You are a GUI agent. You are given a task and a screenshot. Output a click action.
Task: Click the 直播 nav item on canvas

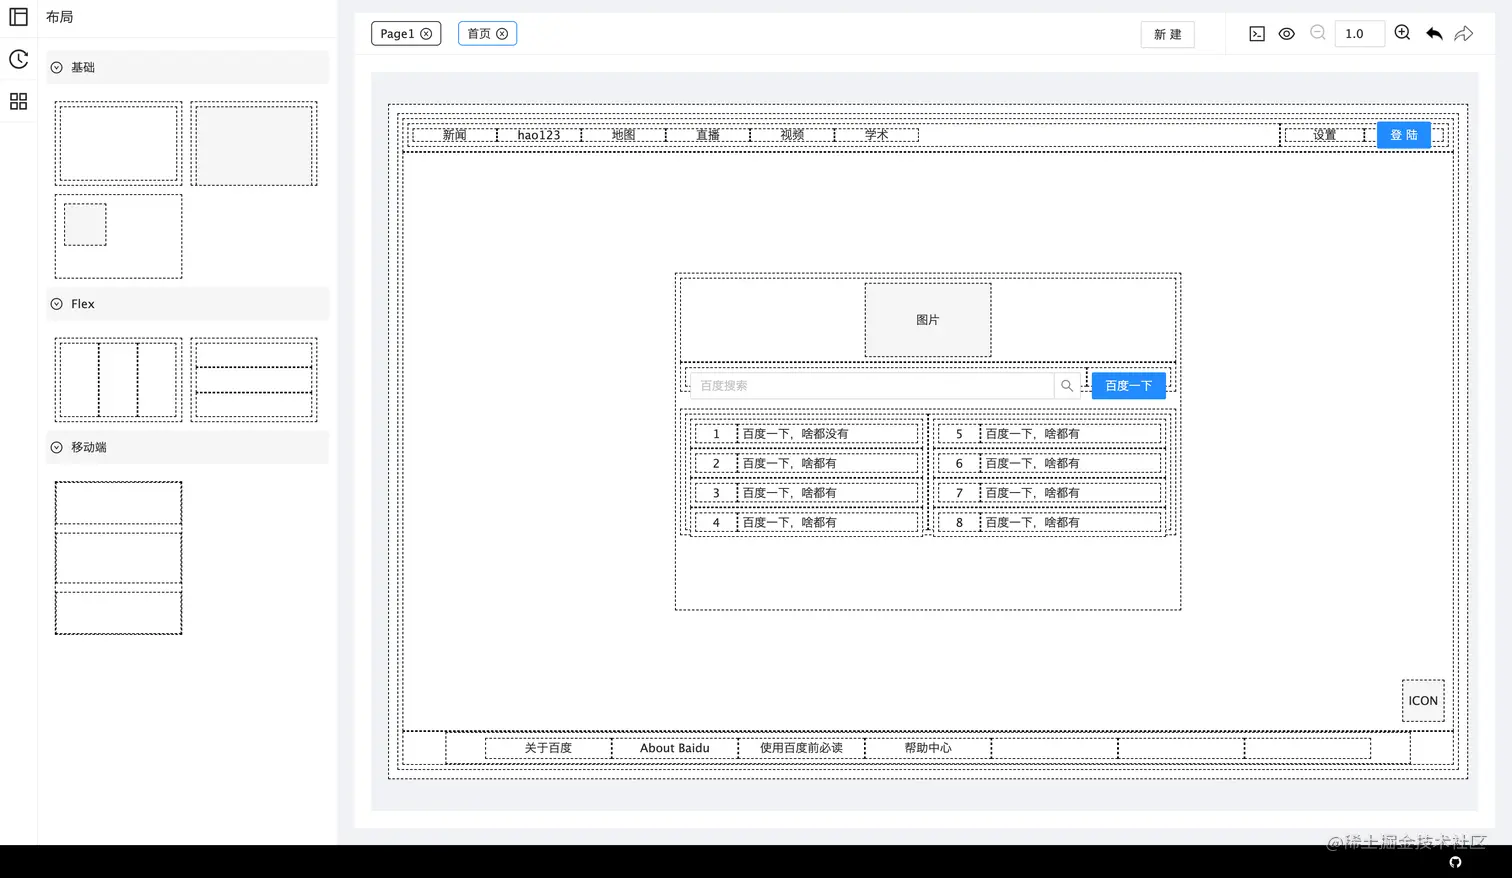708,135
